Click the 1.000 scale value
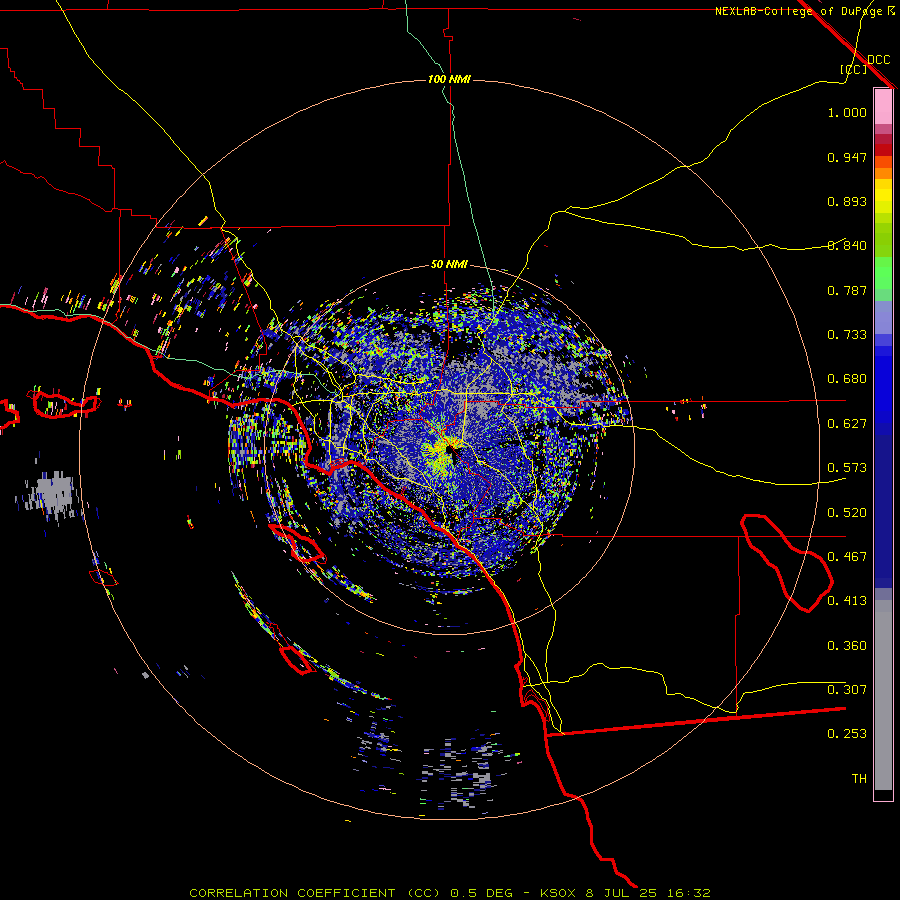The width and height of the screenshot is (900, 900). pos(847,112)
